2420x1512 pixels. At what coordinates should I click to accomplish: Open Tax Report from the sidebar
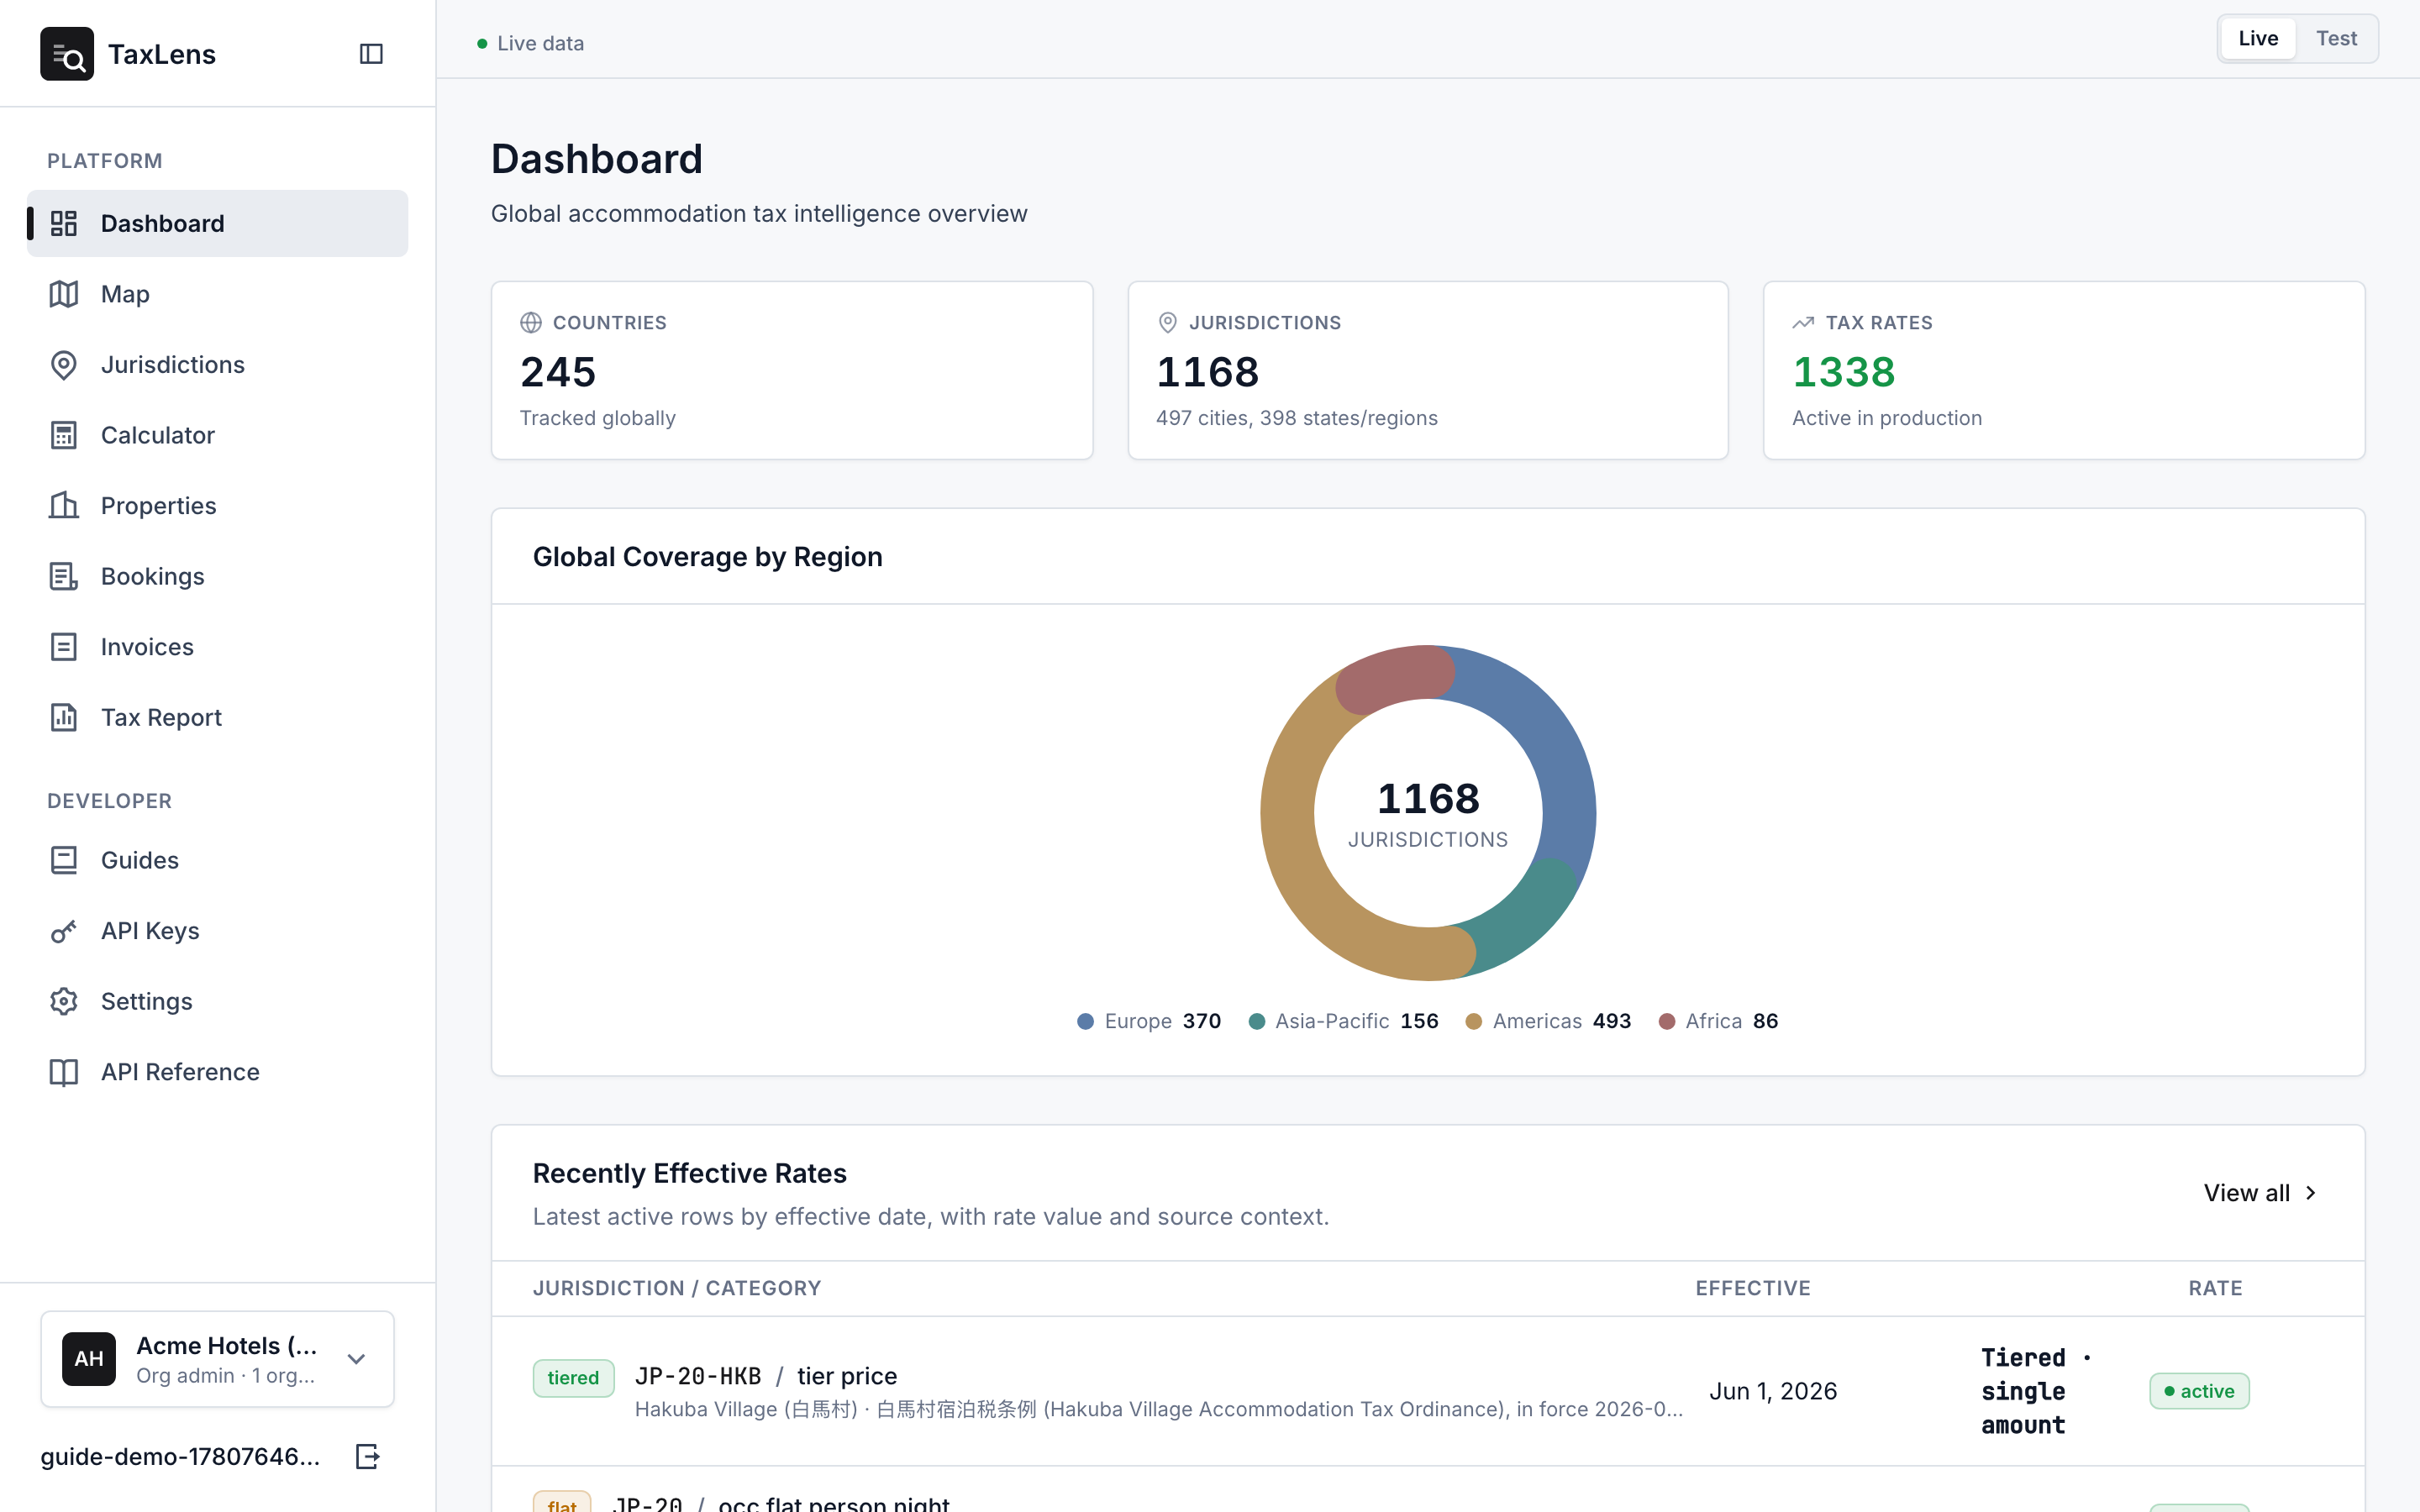[x=217, y=717]
